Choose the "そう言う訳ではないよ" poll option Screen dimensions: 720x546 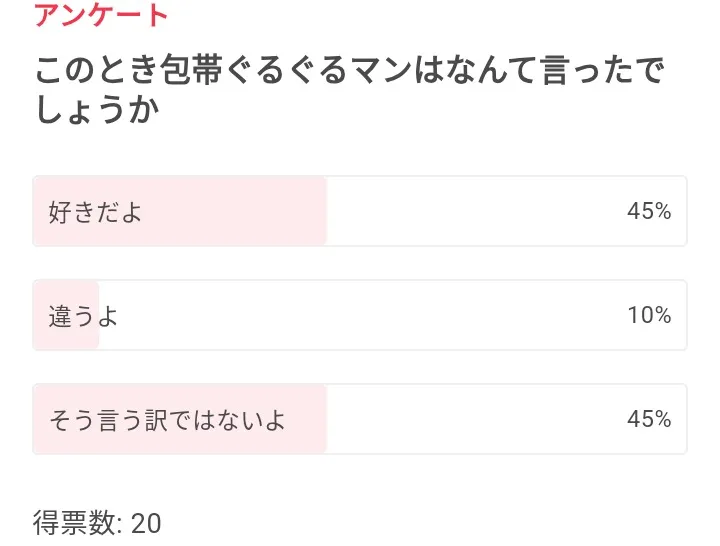(359, 419)
